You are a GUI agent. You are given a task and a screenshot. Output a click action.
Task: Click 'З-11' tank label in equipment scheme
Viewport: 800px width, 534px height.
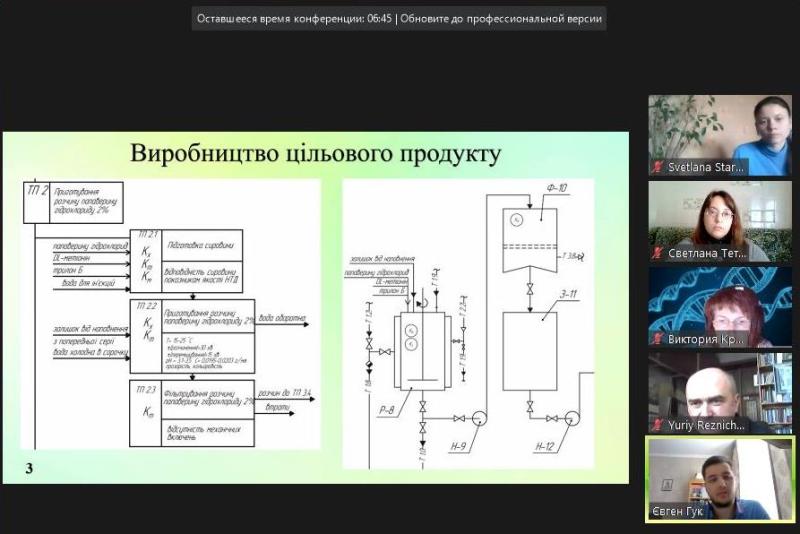(x=568, y=294)
